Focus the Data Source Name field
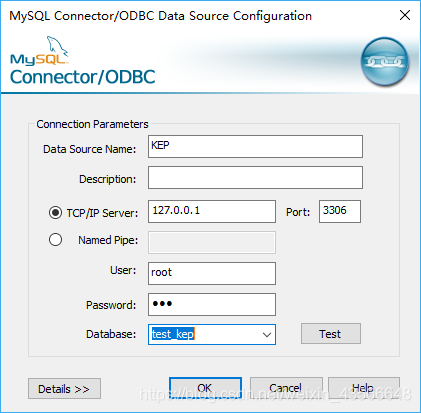Viewport: 421px width, 413px height. coord(255,146)
